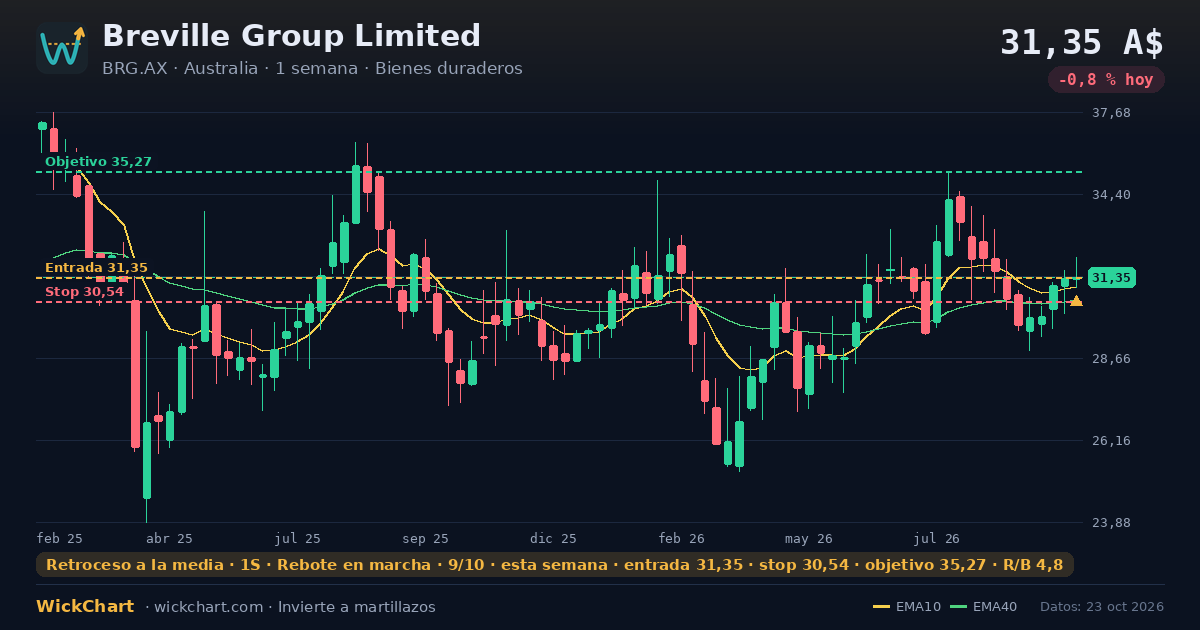Click the abr 25 date label

tap(169, 538)
